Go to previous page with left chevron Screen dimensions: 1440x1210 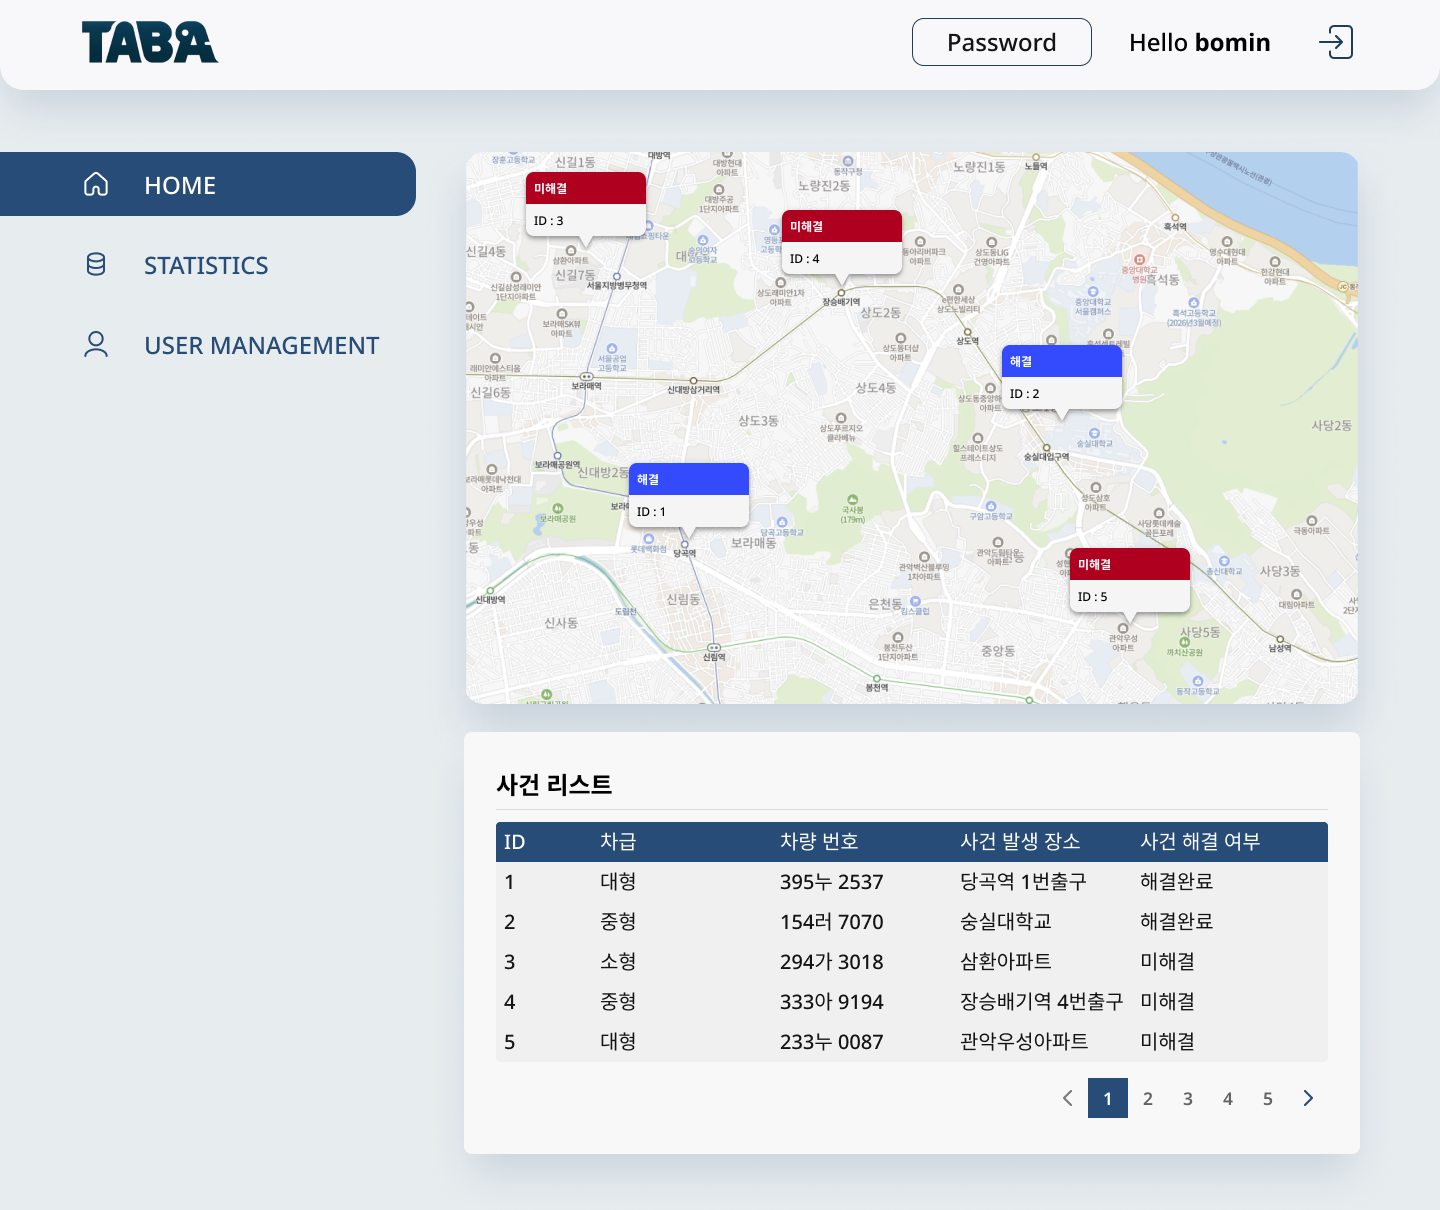coord(1067,1098)
